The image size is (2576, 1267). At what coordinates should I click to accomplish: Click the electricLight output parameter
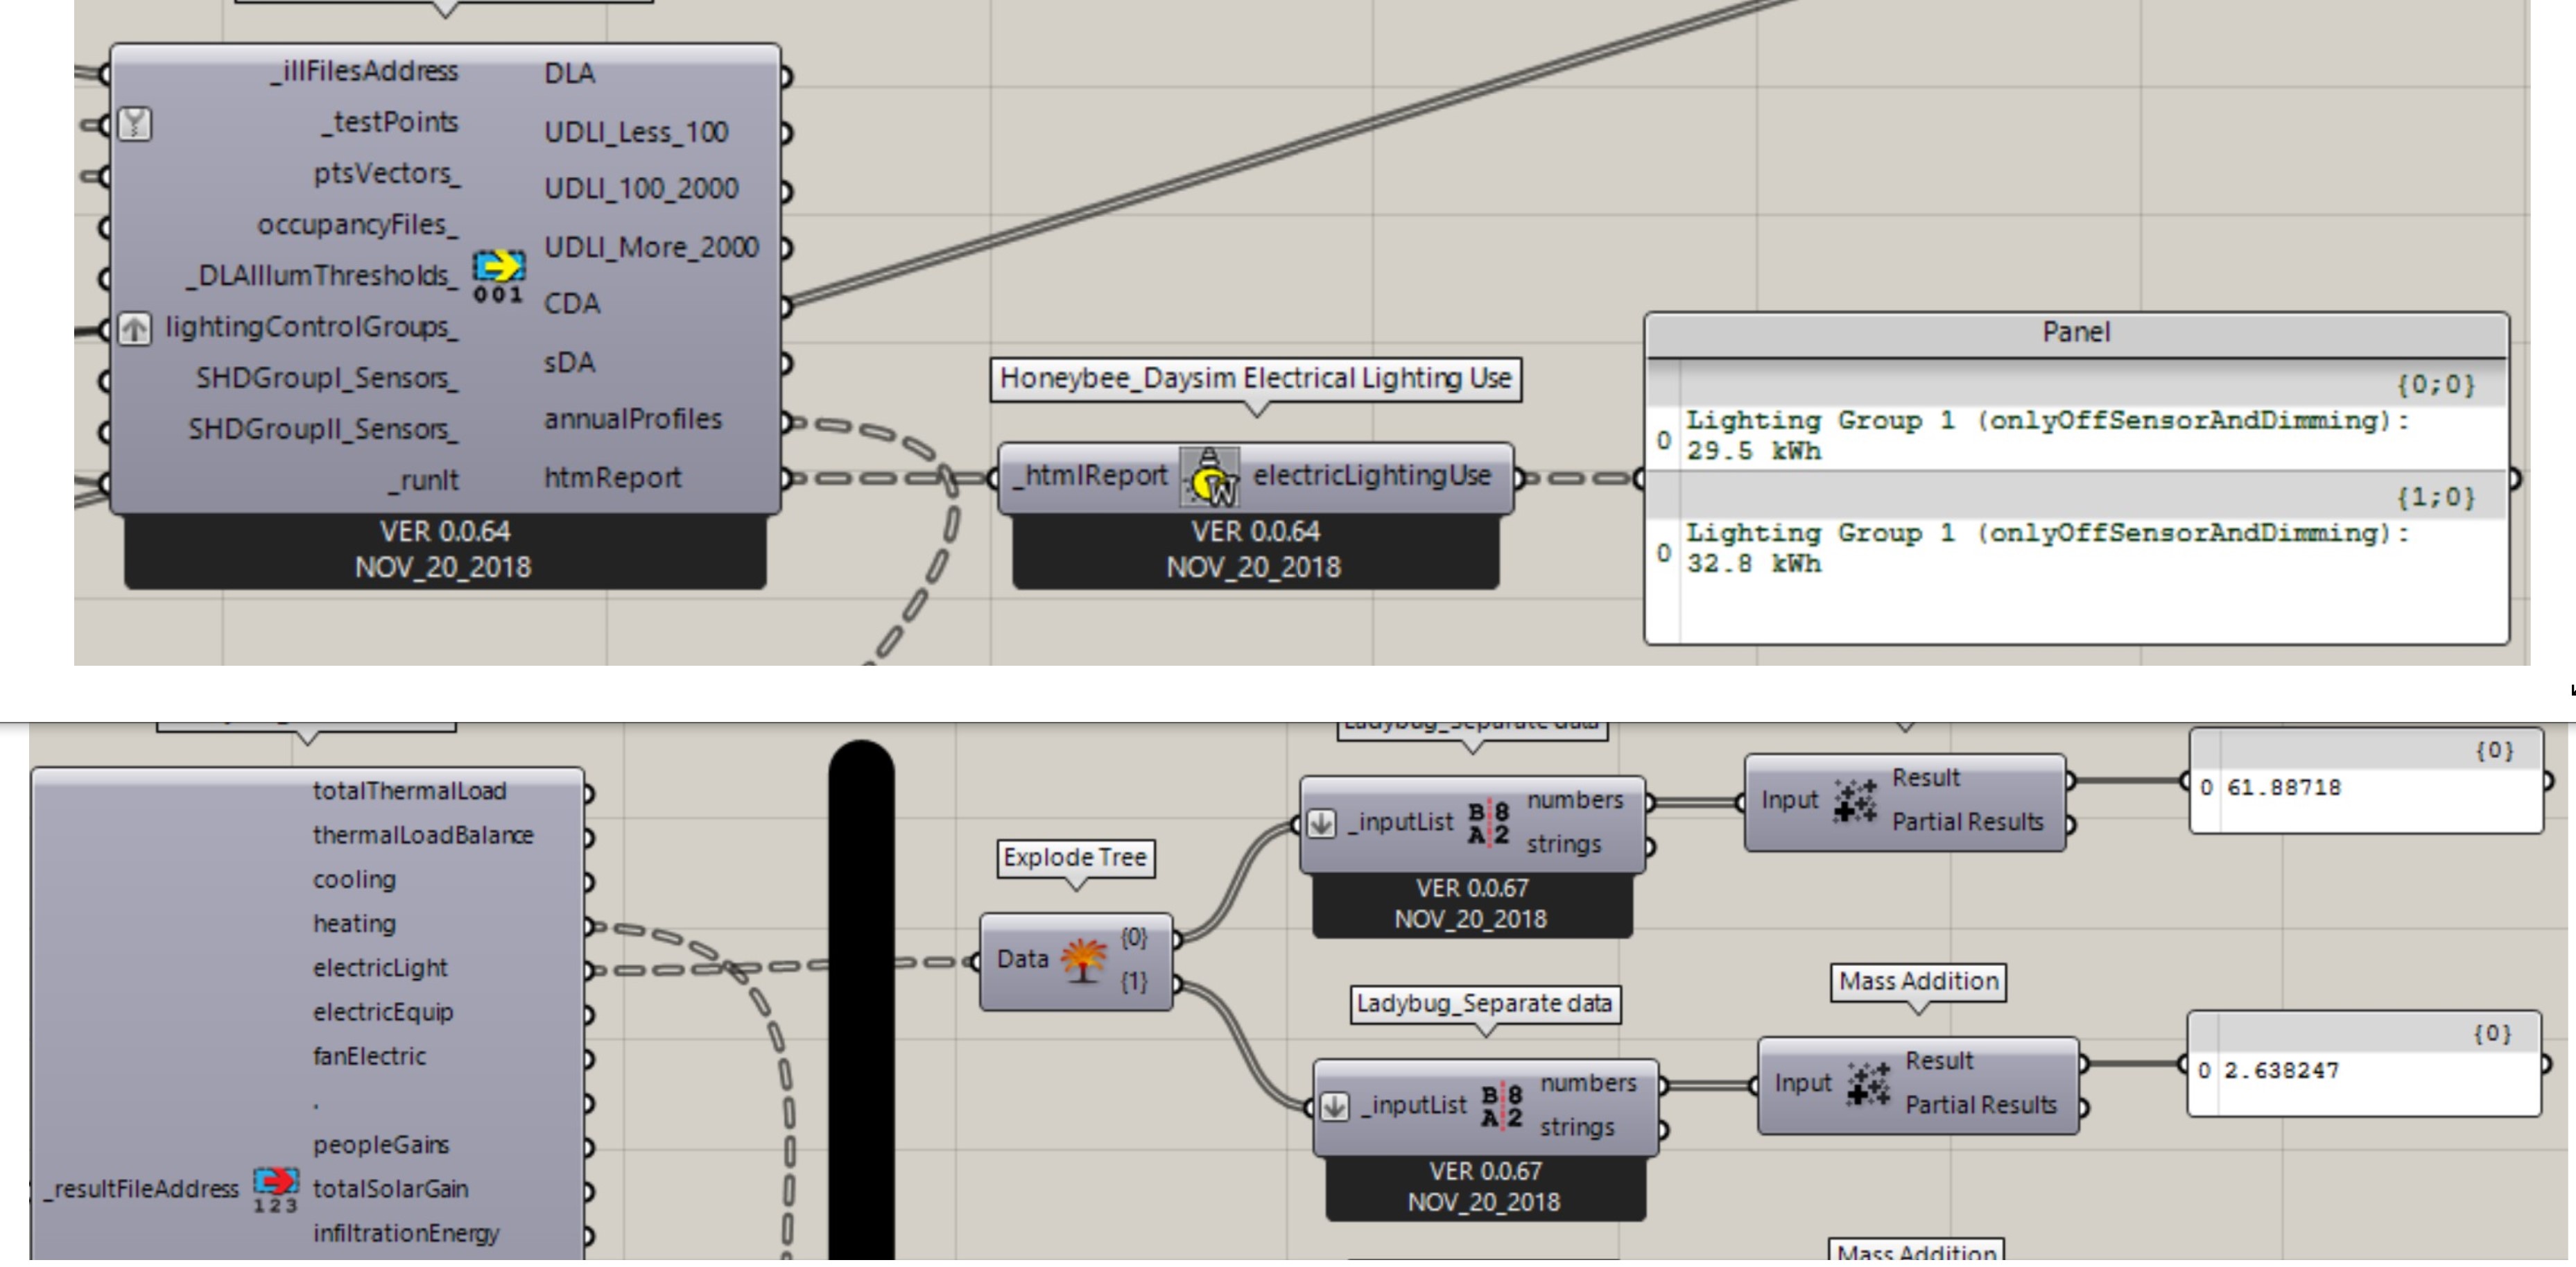[x=380, y=968]
